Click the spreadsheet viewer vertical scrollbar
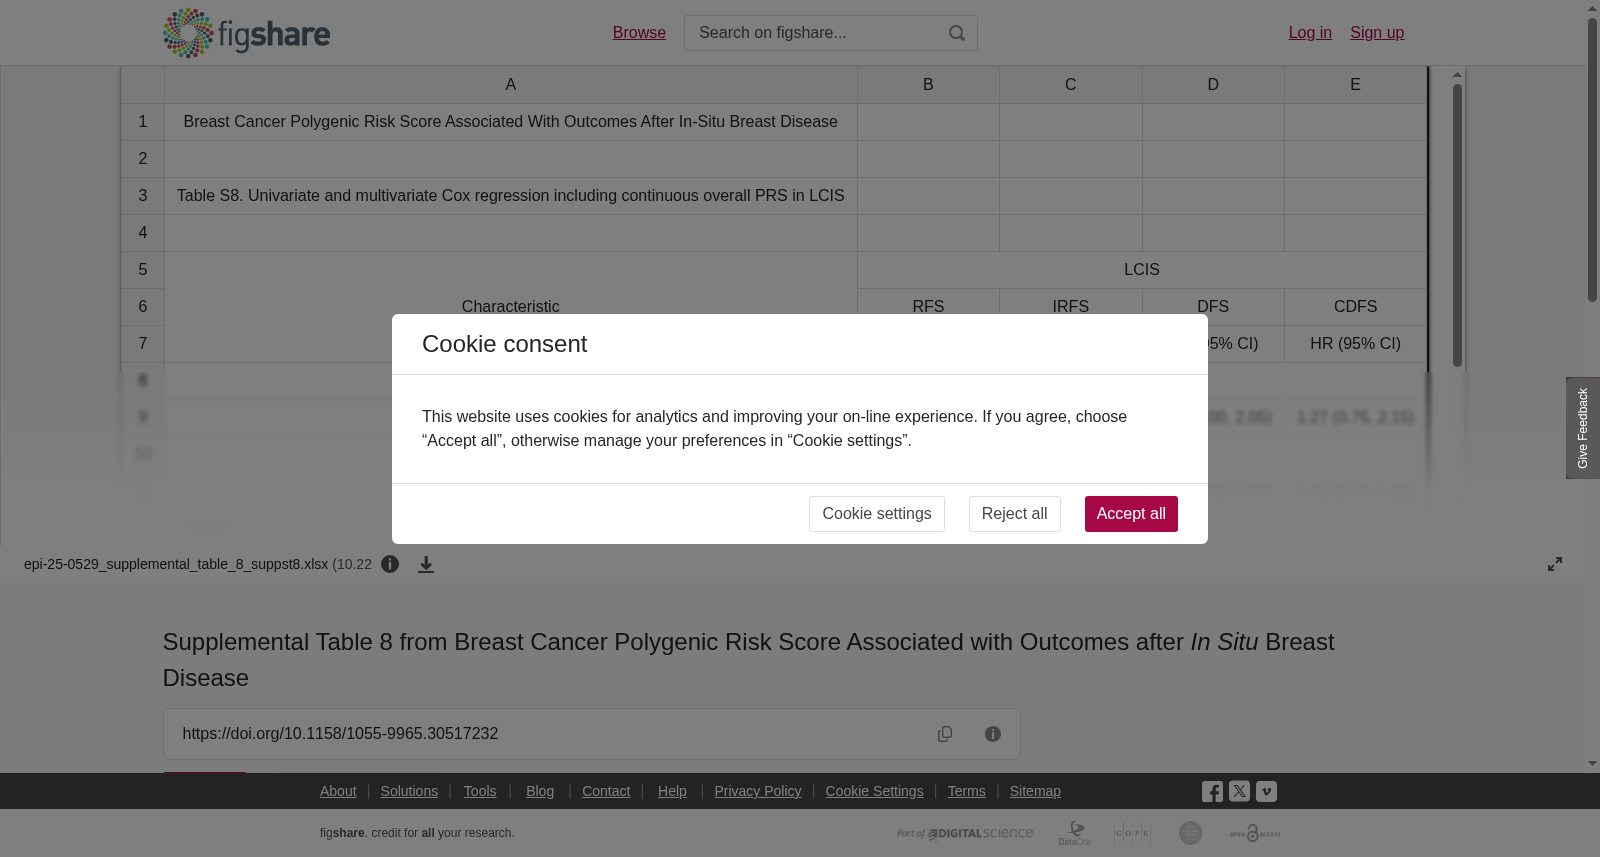1600x857 pixels. click(x=1458, y=225)
